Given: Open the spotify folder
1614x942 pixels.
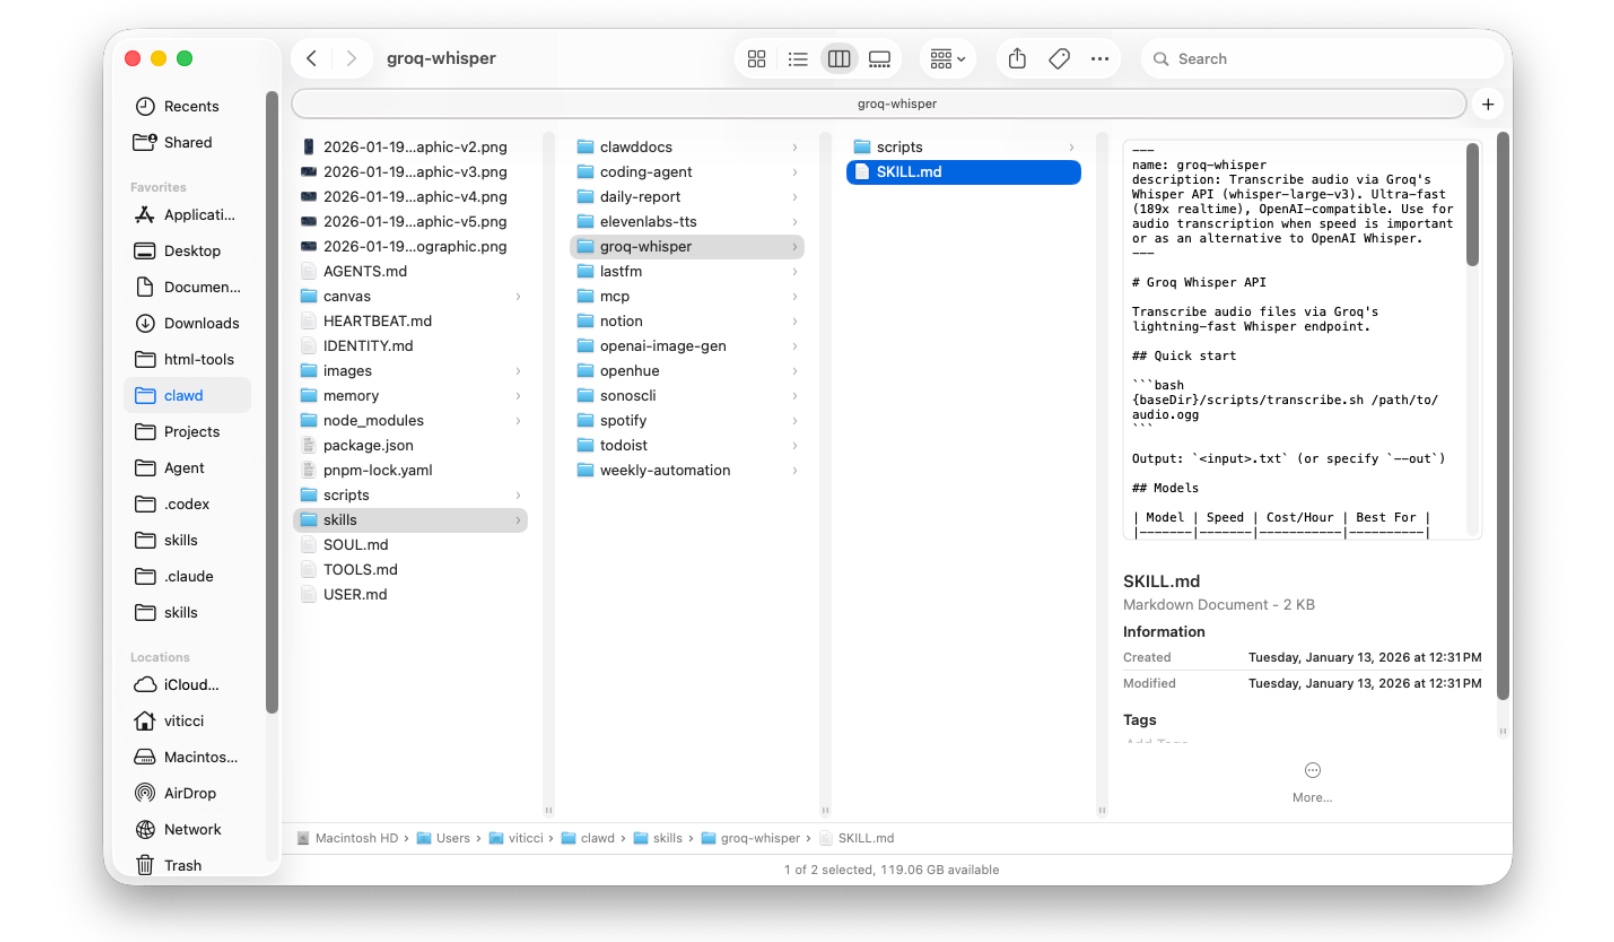Looking at the screenshot, I should coord(687,421).
